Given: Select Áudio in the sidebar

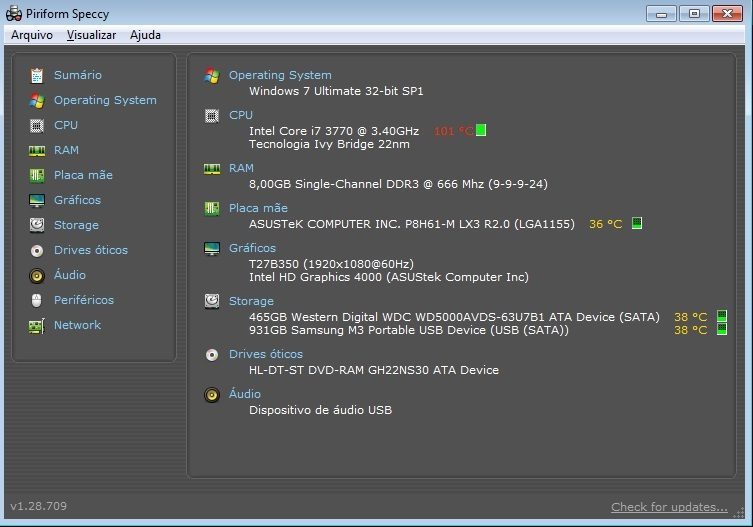Looking at the screenshot, I should coord(70,275).
